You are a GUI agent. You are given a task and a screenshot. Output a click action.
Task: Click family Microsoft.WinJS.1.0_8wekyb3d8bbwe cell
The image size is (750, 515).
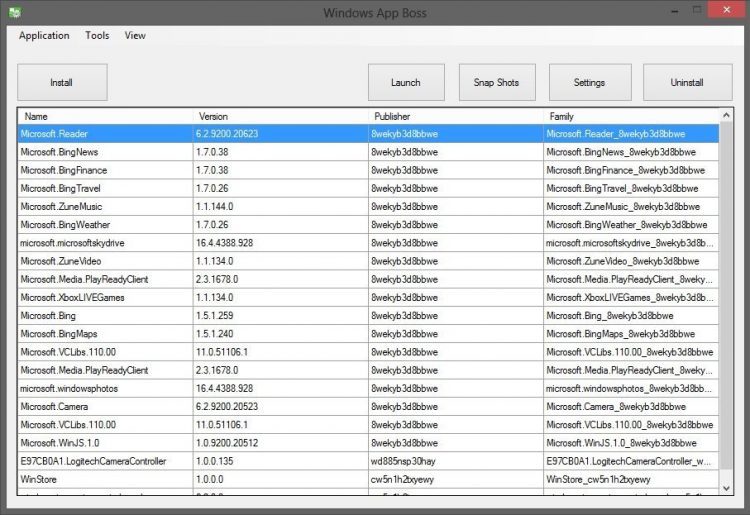[631, 443]
